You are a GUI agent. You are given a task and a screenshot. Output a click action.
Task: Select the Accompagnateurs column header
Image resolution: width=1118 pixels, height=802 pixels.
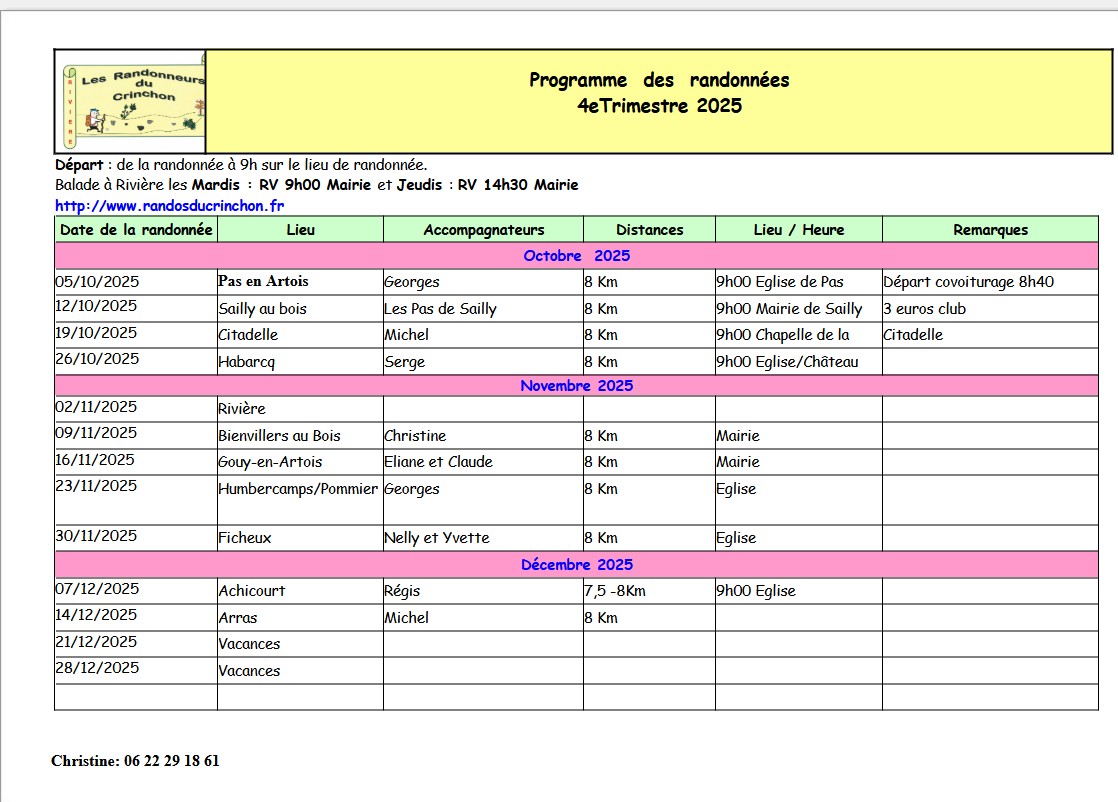(483, 230)
